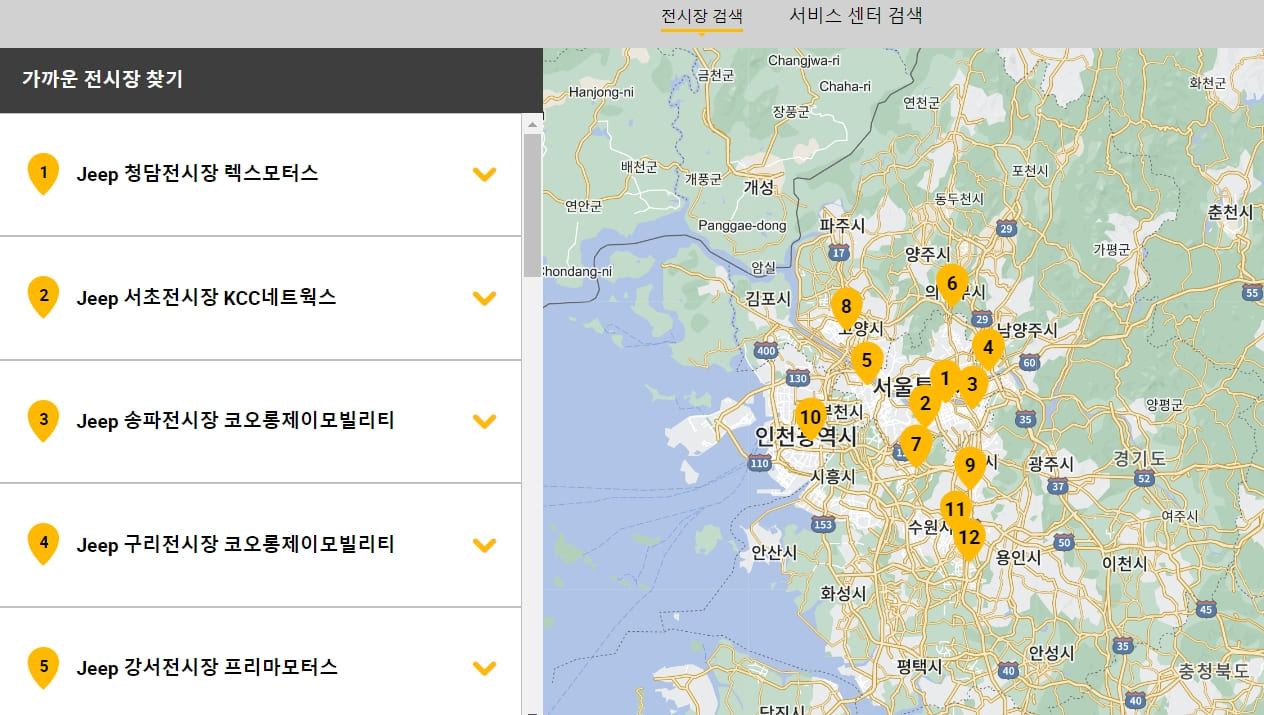
Task: Open Jeep 강서전시장 프리마모터스 entry
Action: (260, 662)
